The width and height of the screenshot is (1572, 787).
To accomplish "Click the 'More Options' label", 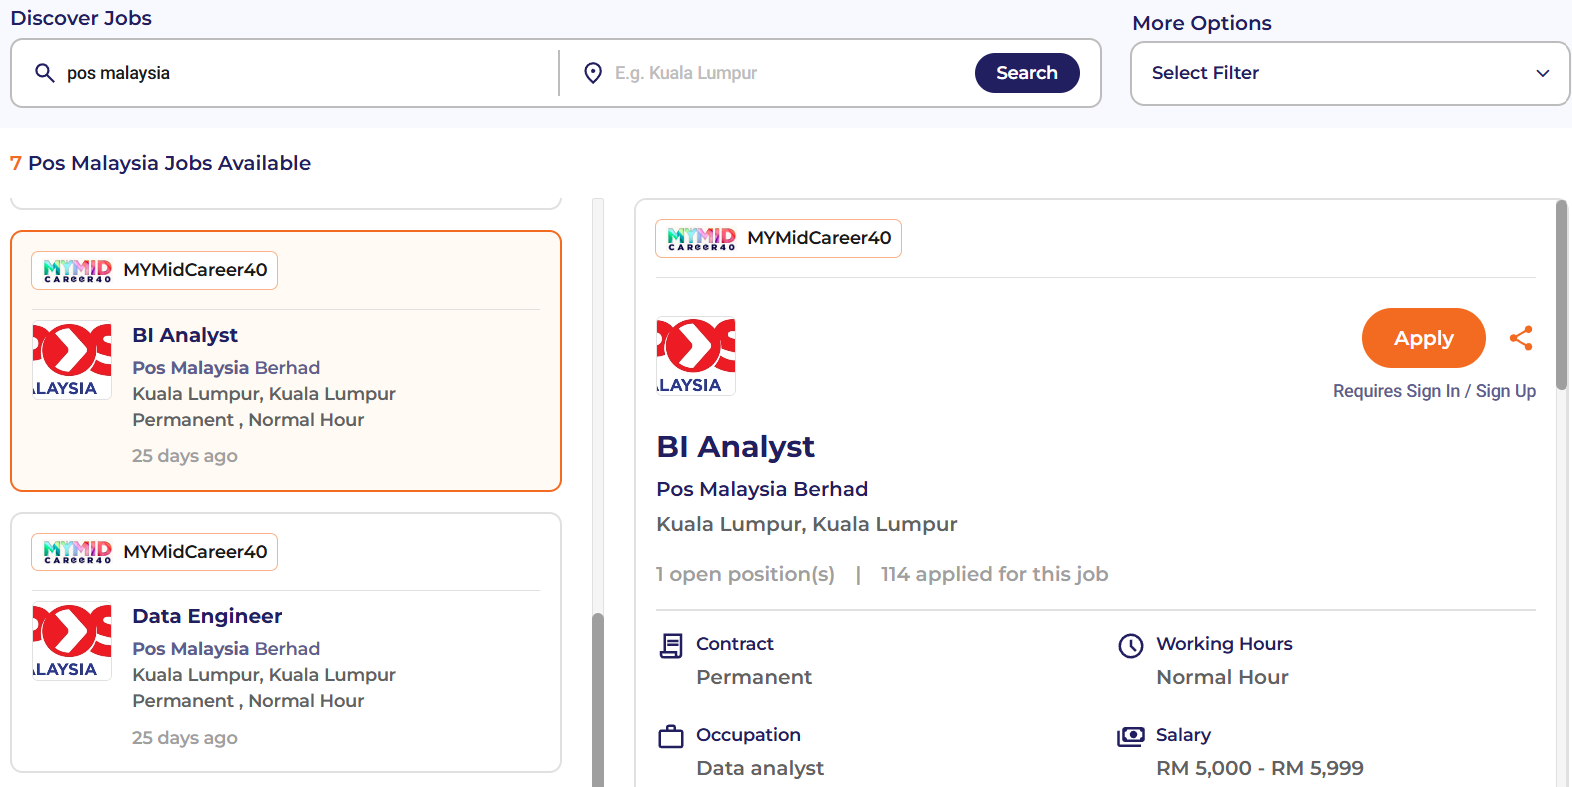I will click(x=1202, y=23).
